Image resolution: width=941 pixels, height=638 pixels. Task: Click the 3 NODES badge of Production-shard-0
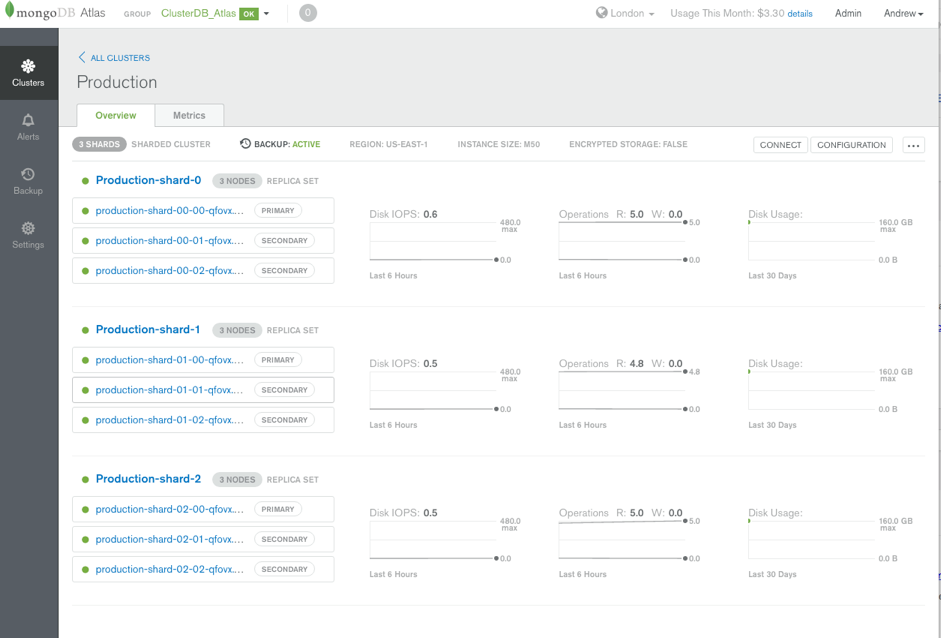point(237,181)
